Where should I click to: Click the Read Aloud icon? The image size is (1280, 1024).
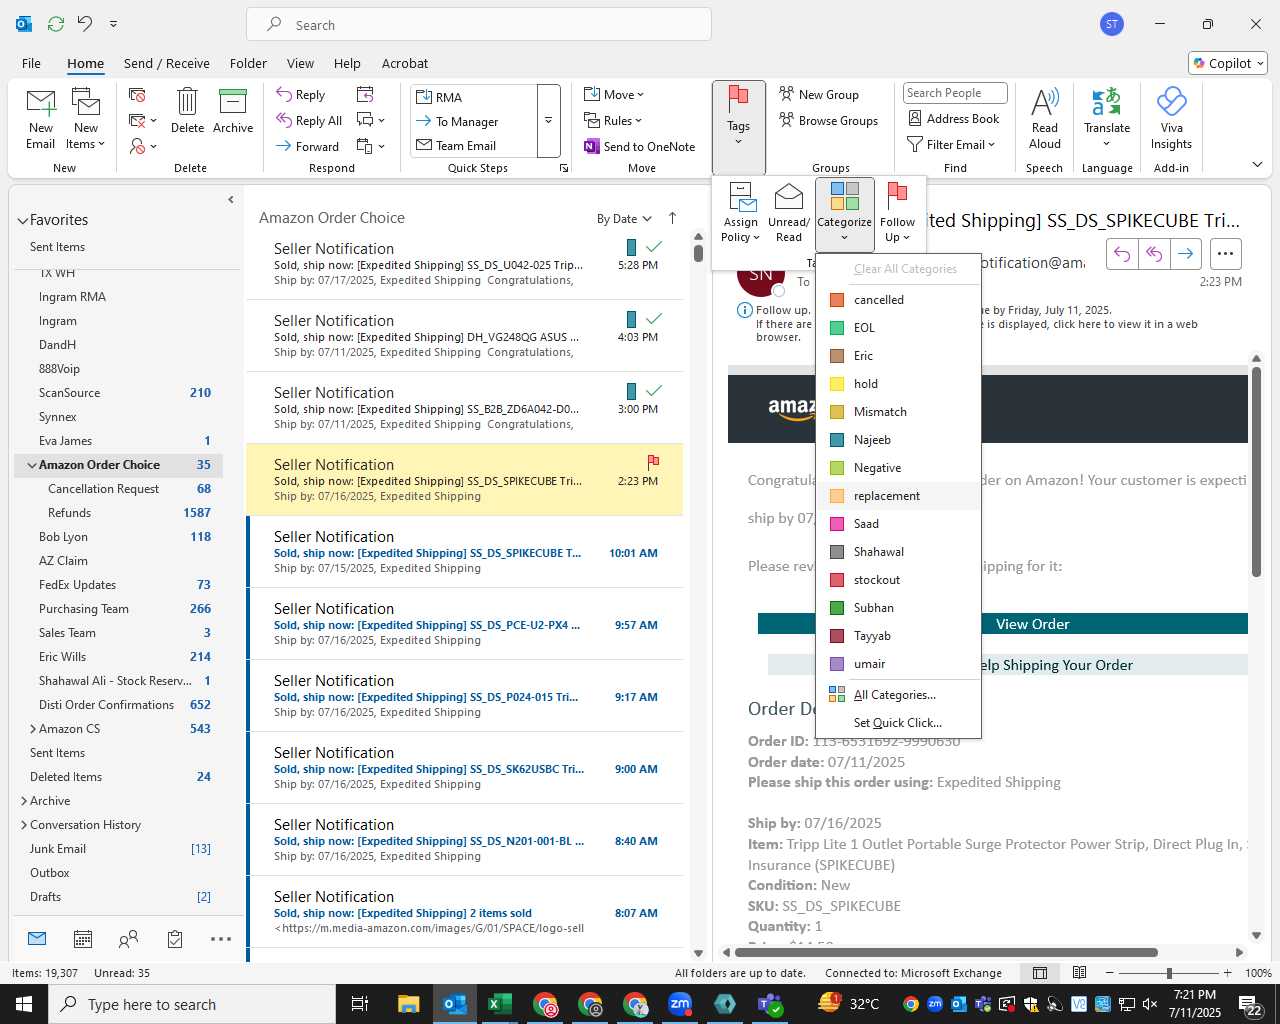(1044, 118)
